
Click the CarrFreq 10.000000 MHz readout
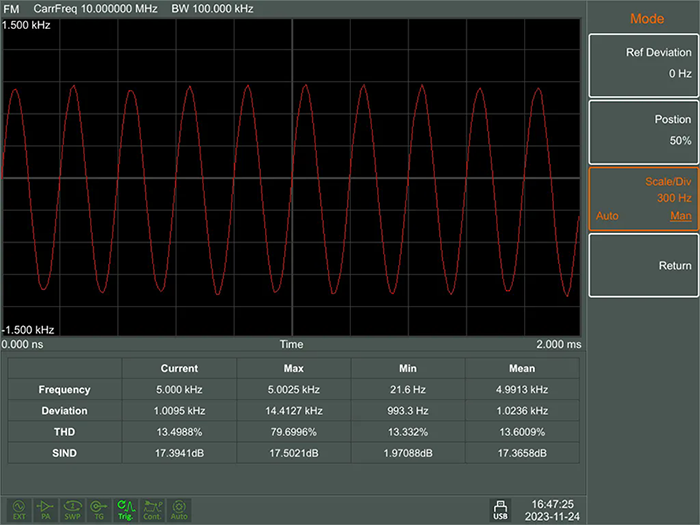click(x=95, y=8)
